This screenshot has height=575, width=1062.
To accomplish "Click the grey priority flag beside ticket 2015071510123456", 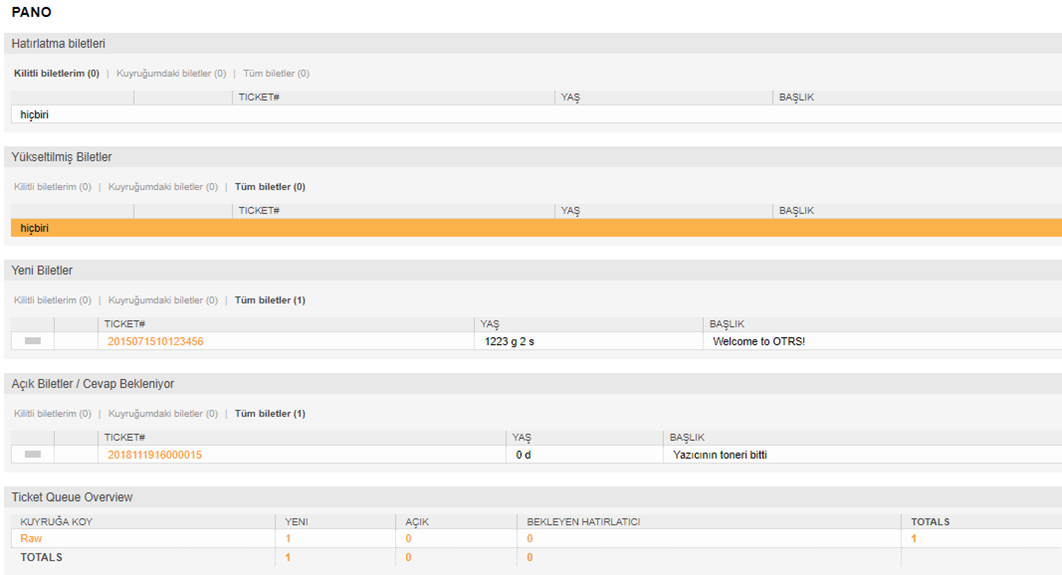I will click(x=33, y=341).
